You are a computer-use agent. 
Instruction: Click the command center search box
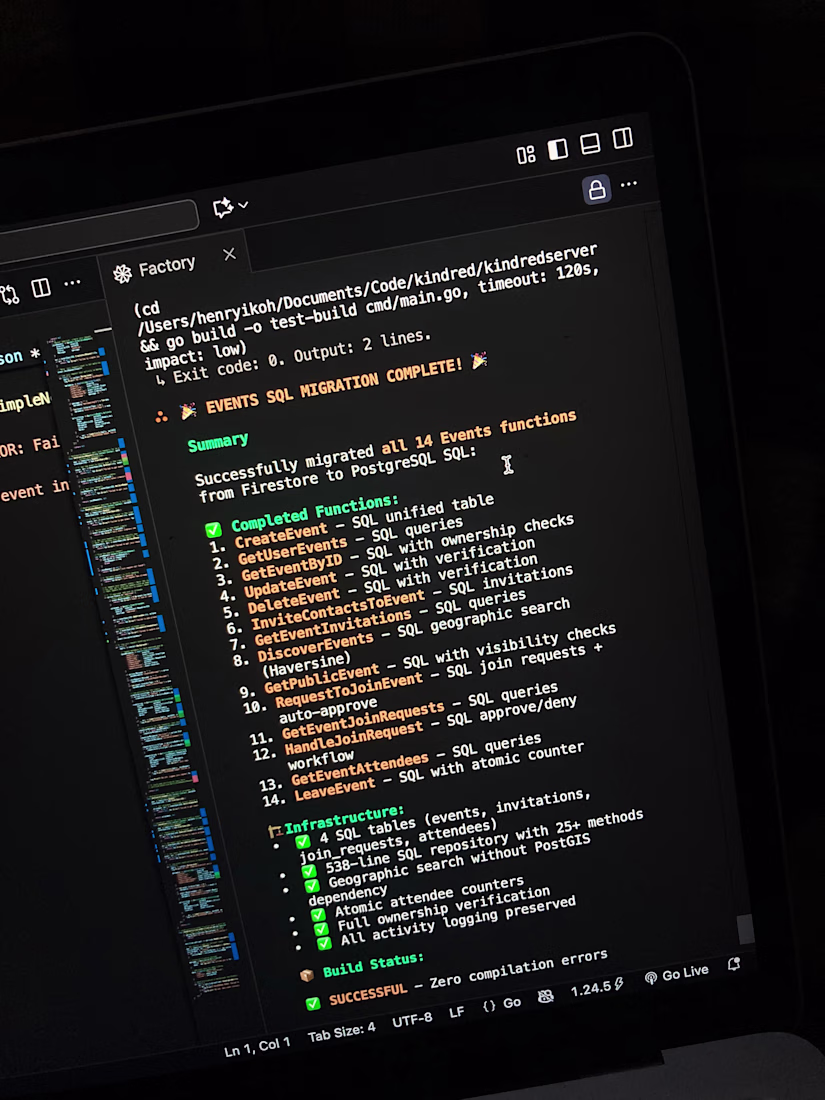[98, 229]
